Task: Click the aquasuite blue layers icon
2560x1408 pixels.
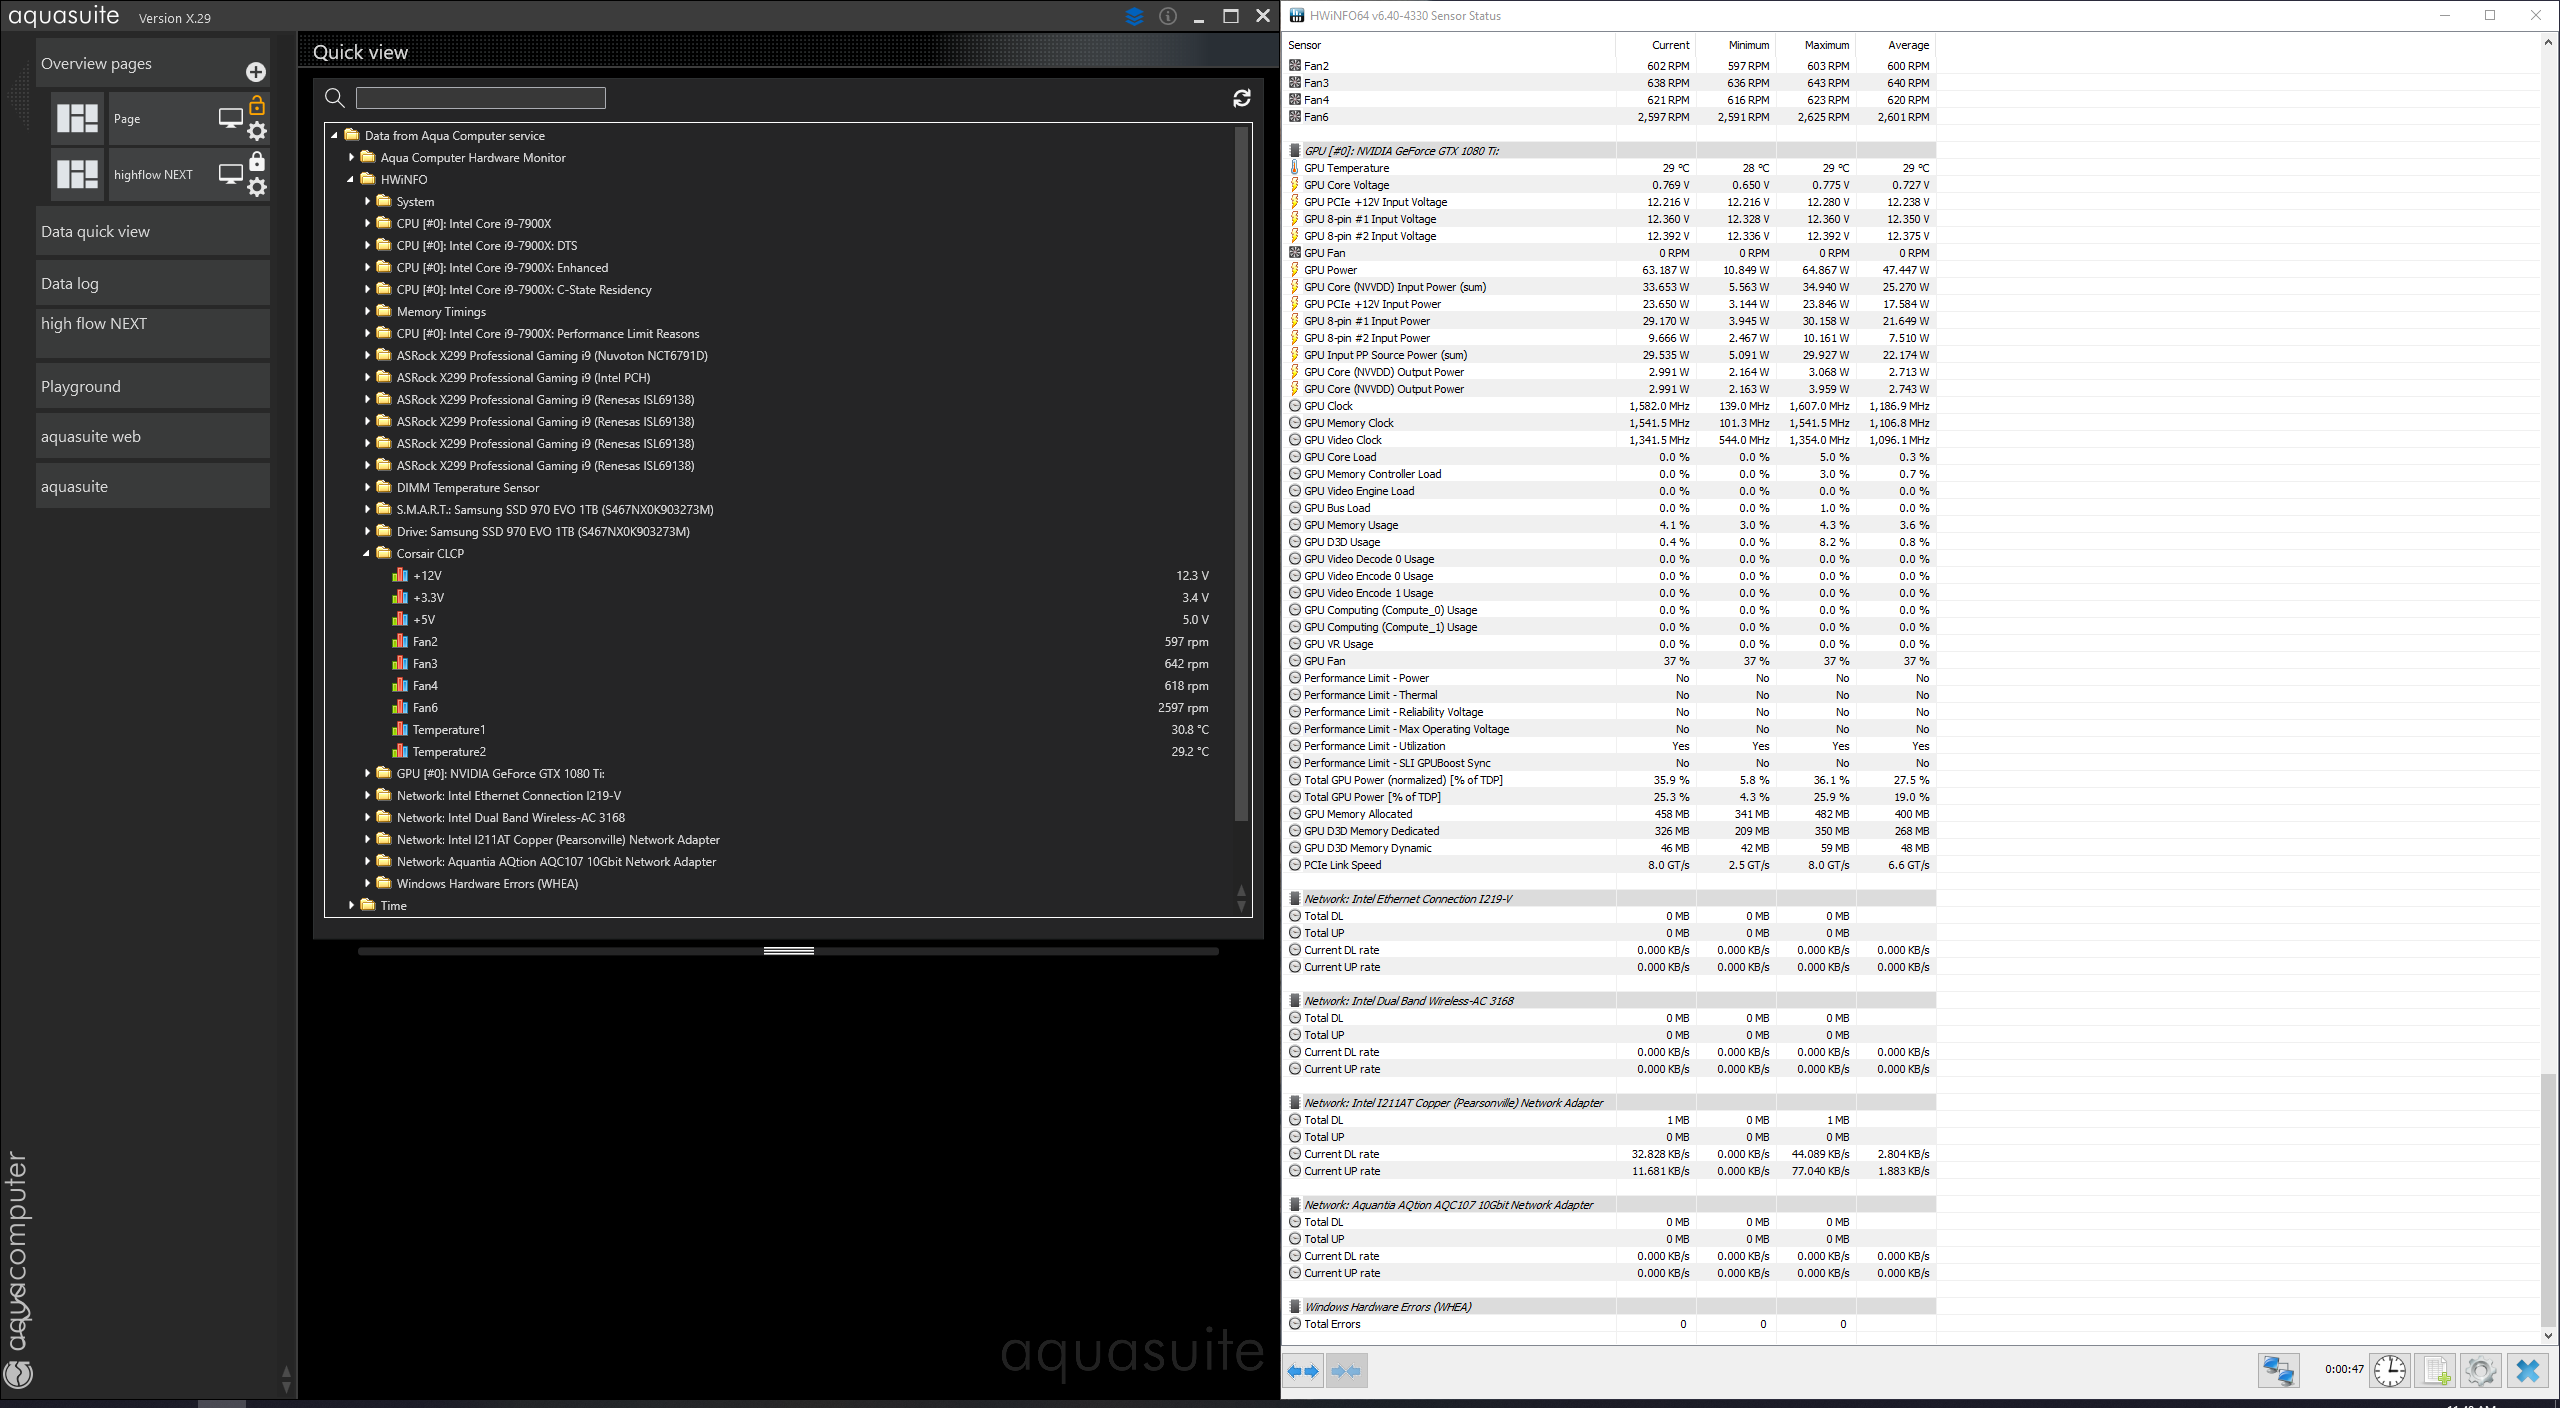Action: tap(1134, 16)
